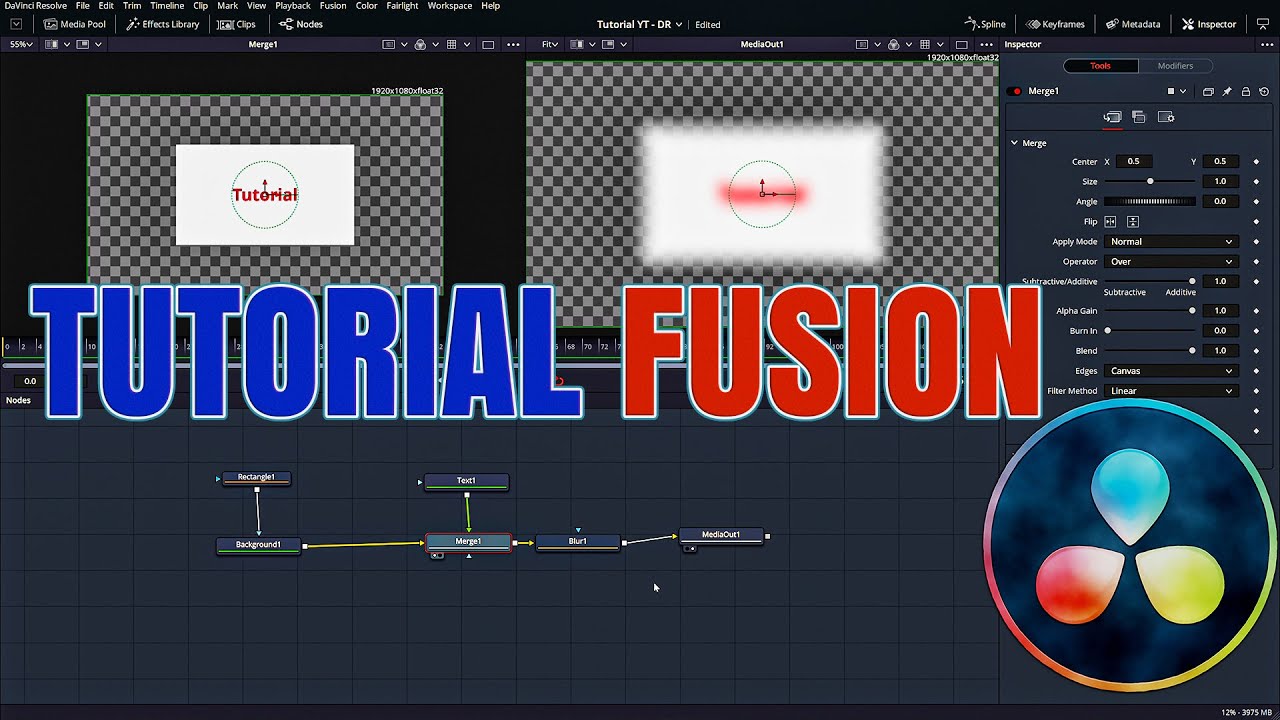Select the Tools tab in Inspector

(1100, 66)
